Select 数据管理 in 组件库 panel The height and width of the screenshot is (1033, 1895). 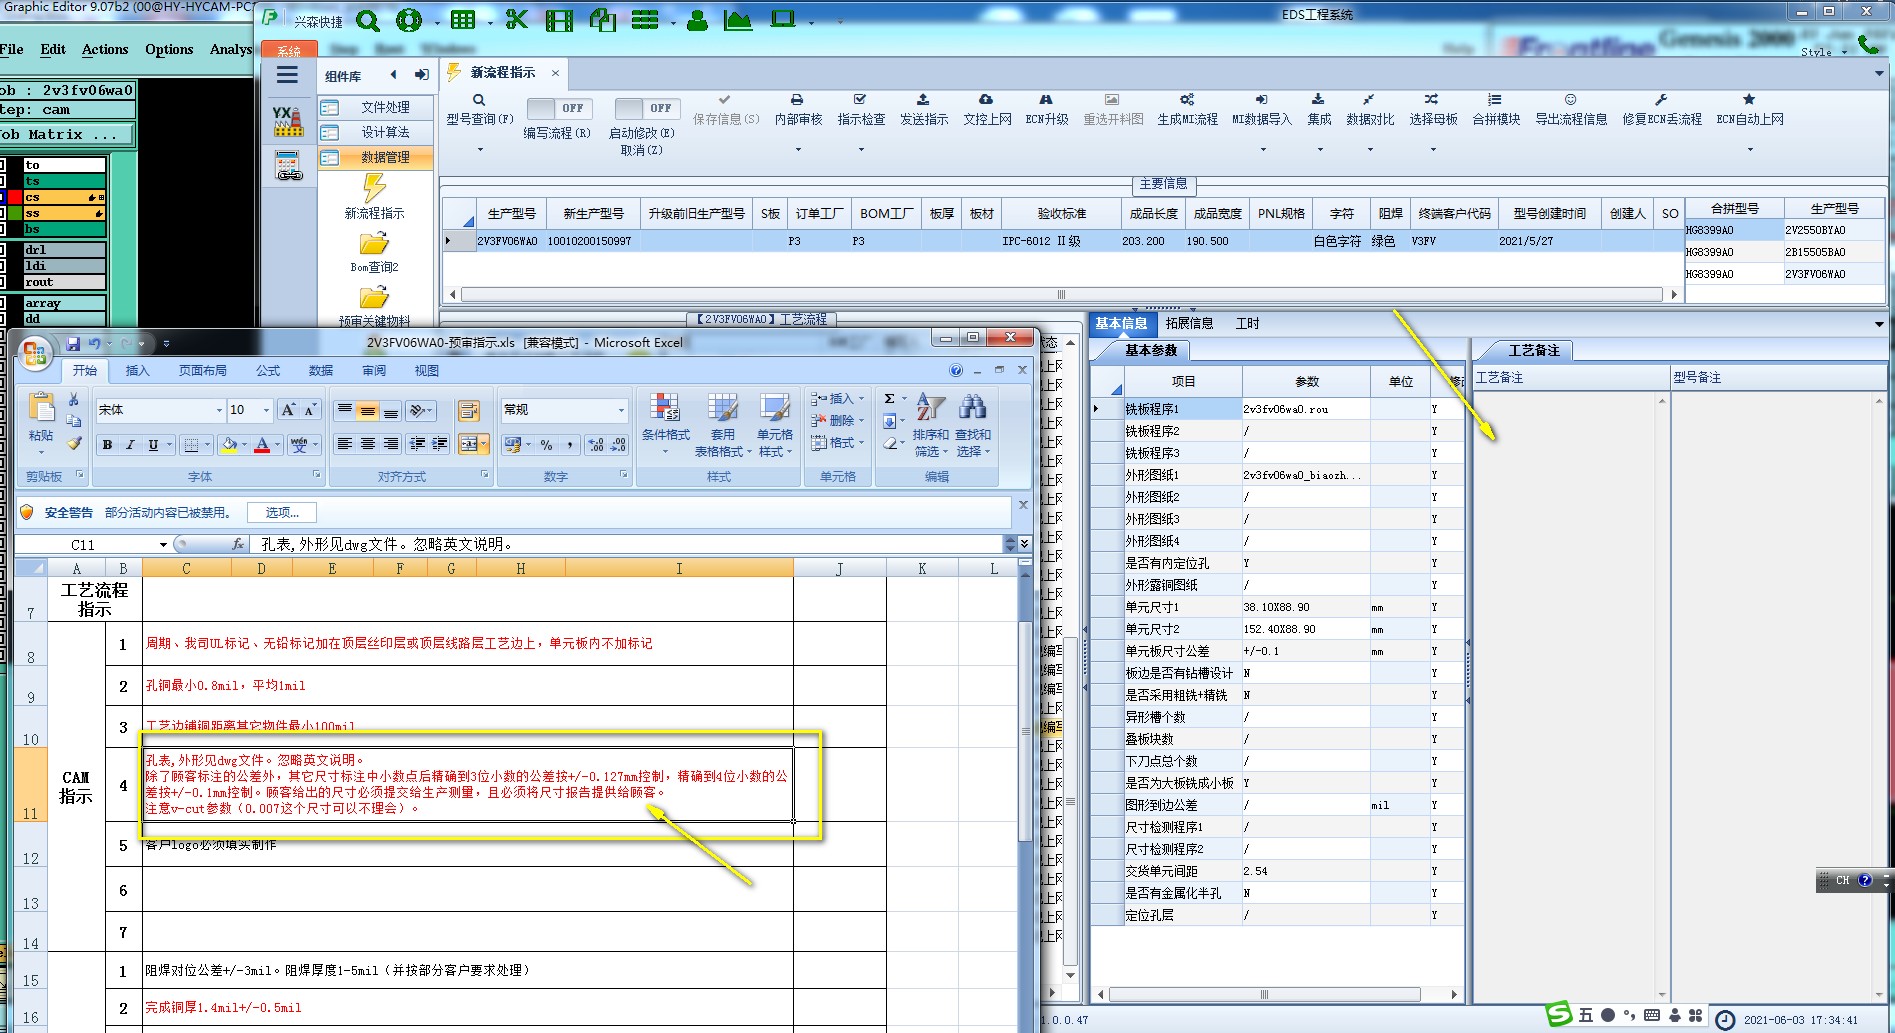click(x=377, y=157)
